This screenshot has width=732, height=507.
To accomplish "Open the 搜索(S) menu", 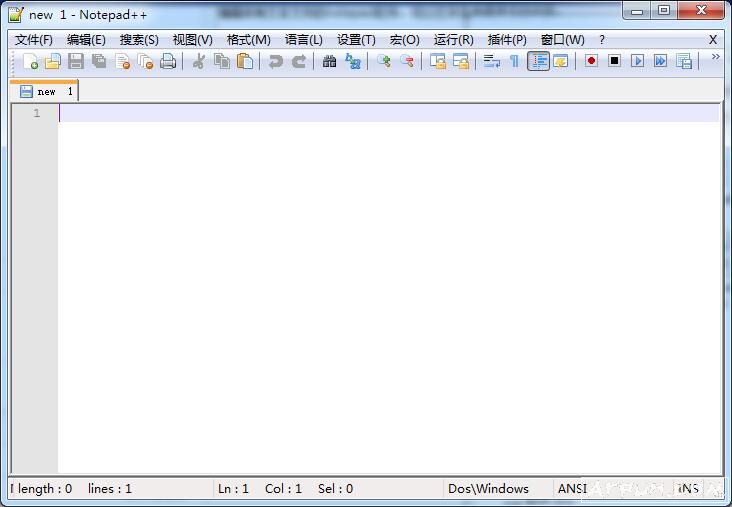I will point(139,40).
